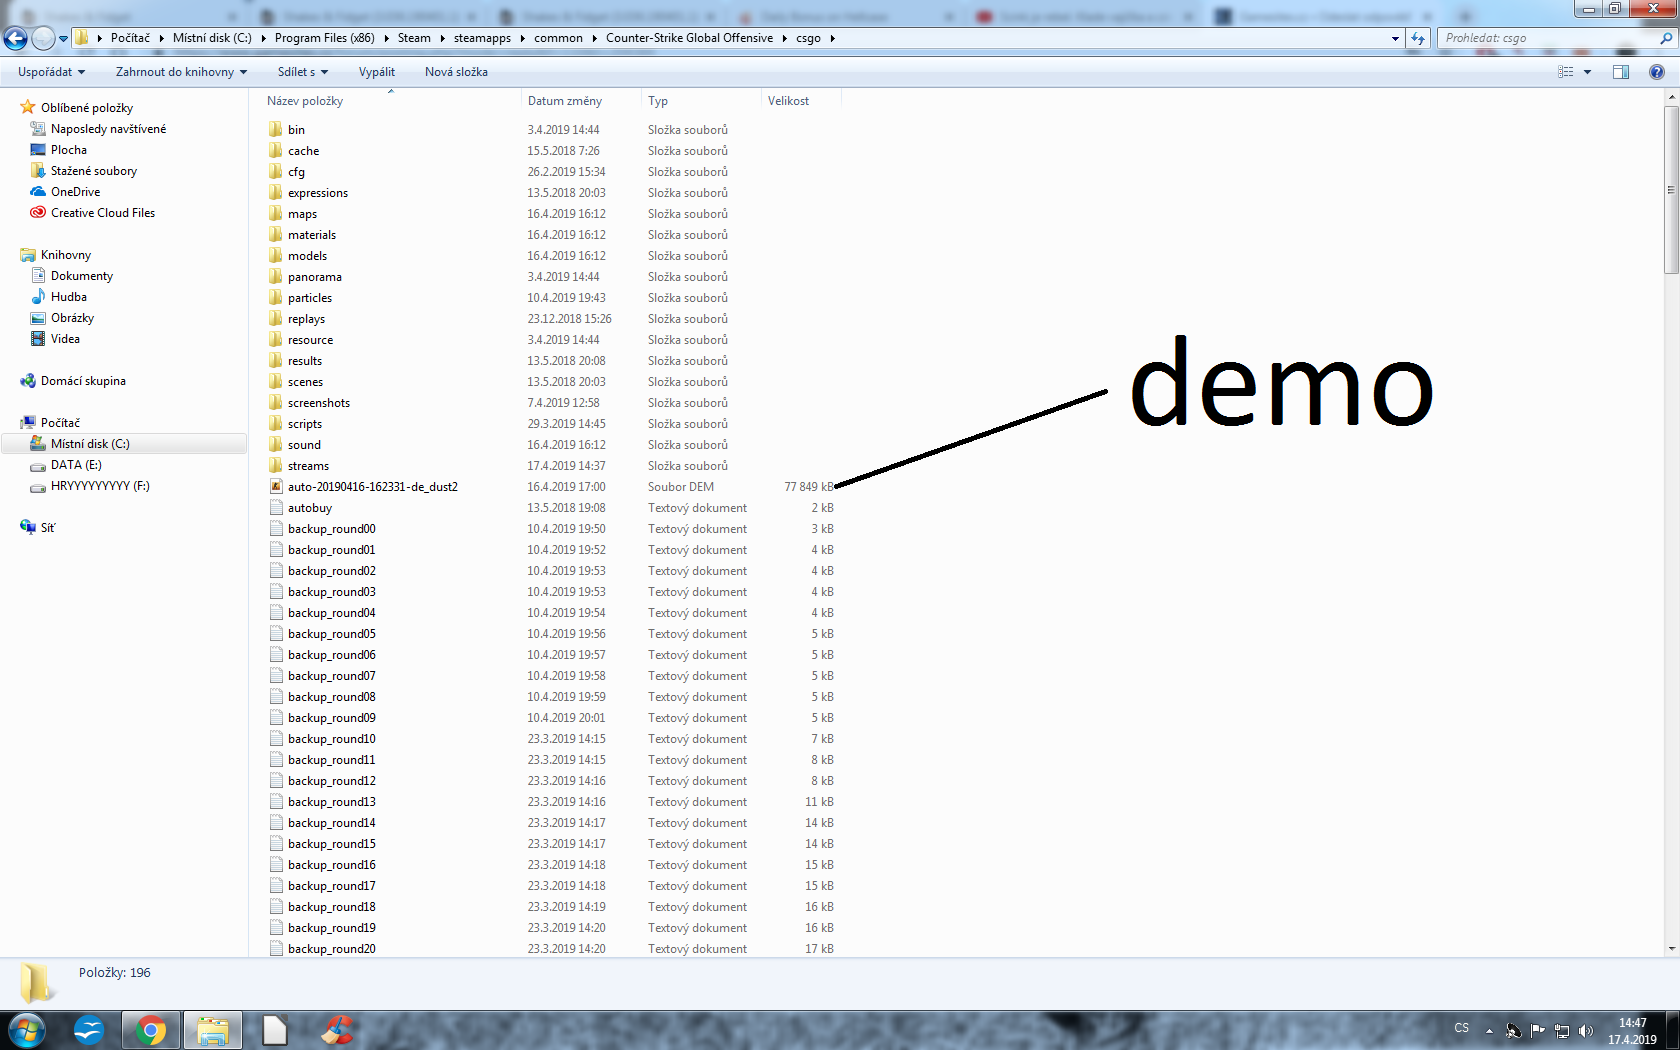Image resolution: width=1680 pixels, height=1050 pixels.
Task: Open the view options dropdown arrow
Action: 1587,72
